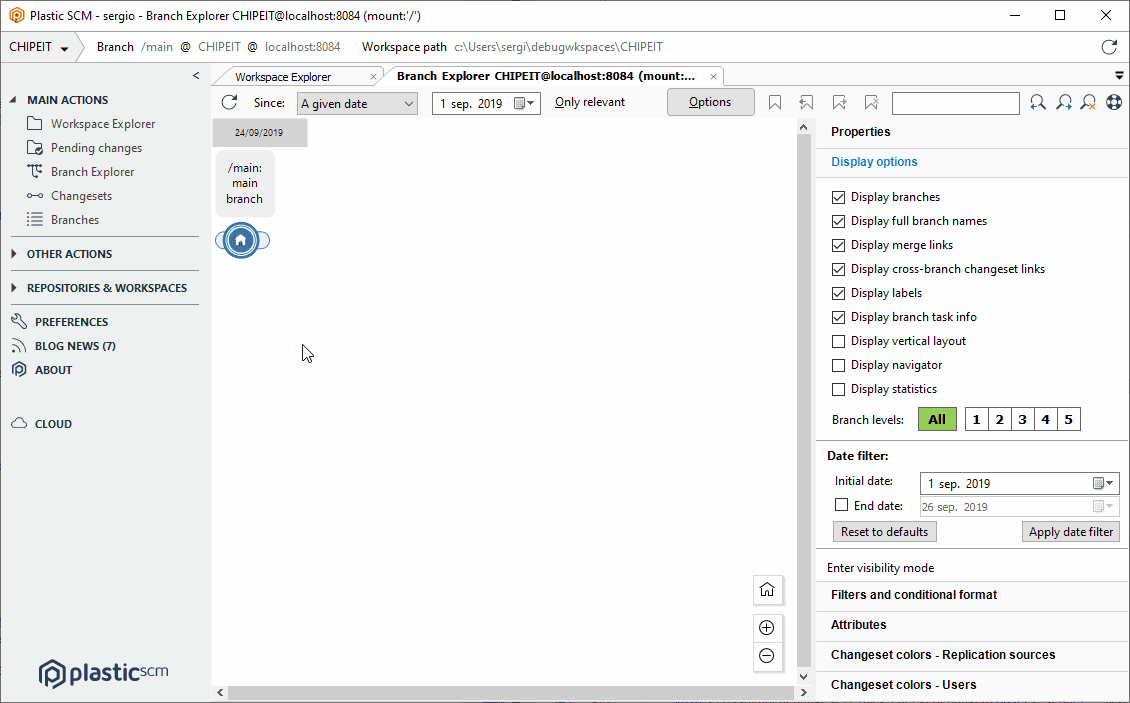
Task: Refresh the Branch Explorer diagram
Action: [228, 101]
